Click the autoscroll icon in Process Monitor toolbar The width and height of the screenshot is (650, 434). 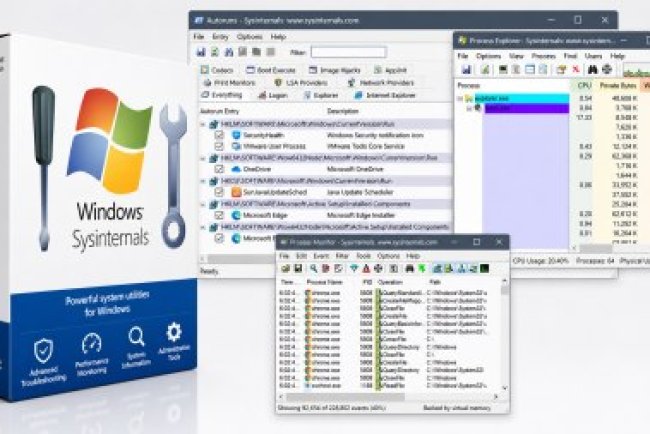pos(326,269)
